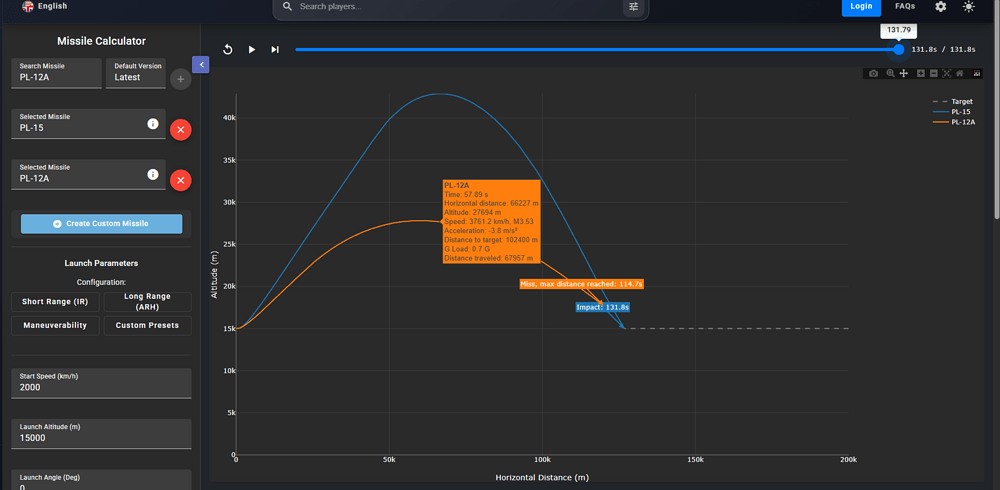1000x490 pixels.
Task: Click the "Launch Parameters" heading
Action: click(x=101, y=263)
